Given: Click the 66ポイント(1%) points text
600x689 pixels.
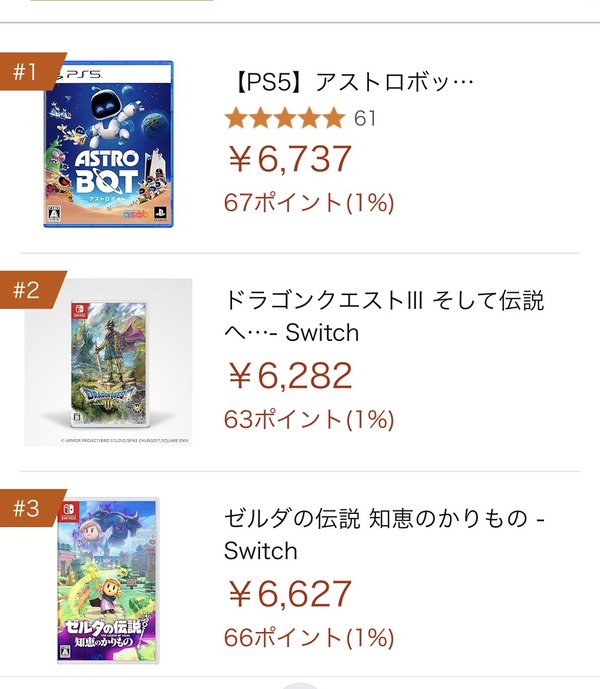Looking at the screenshot, I should [309, 637].
